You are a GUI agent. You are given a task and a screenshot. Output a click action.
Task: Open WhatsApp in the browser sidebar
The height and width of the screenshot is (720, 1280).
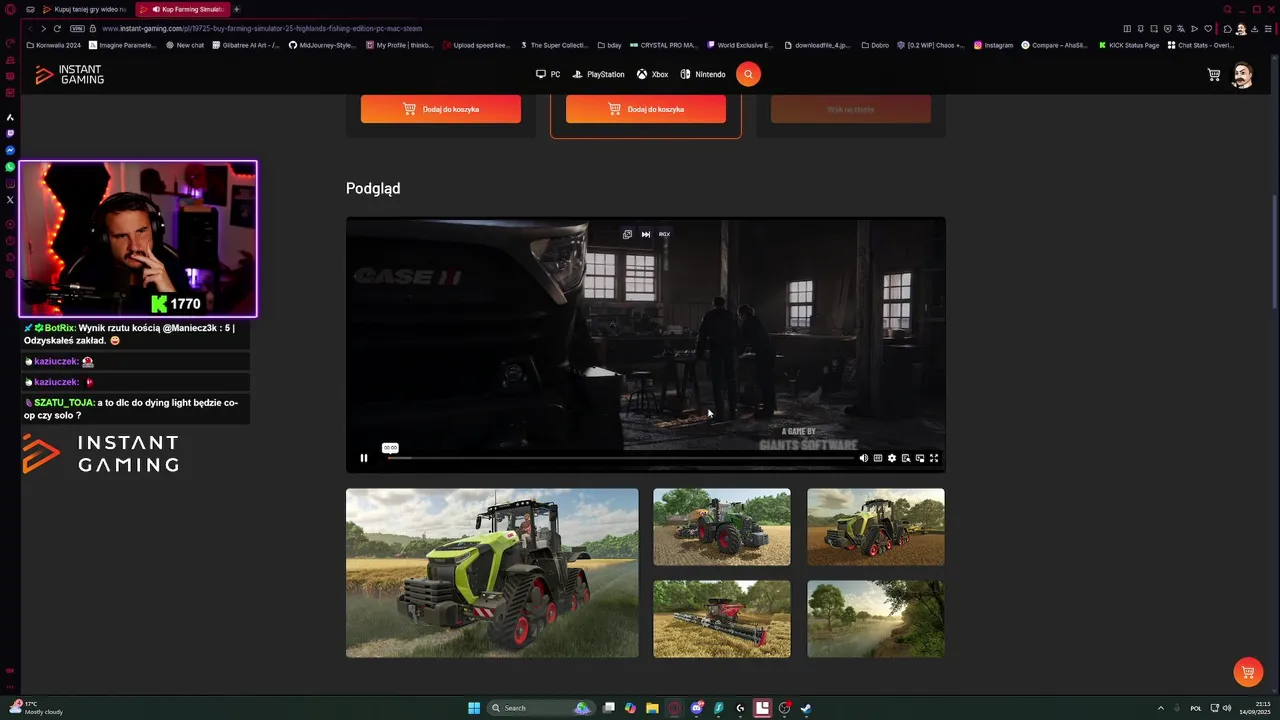tap(10, 166)
